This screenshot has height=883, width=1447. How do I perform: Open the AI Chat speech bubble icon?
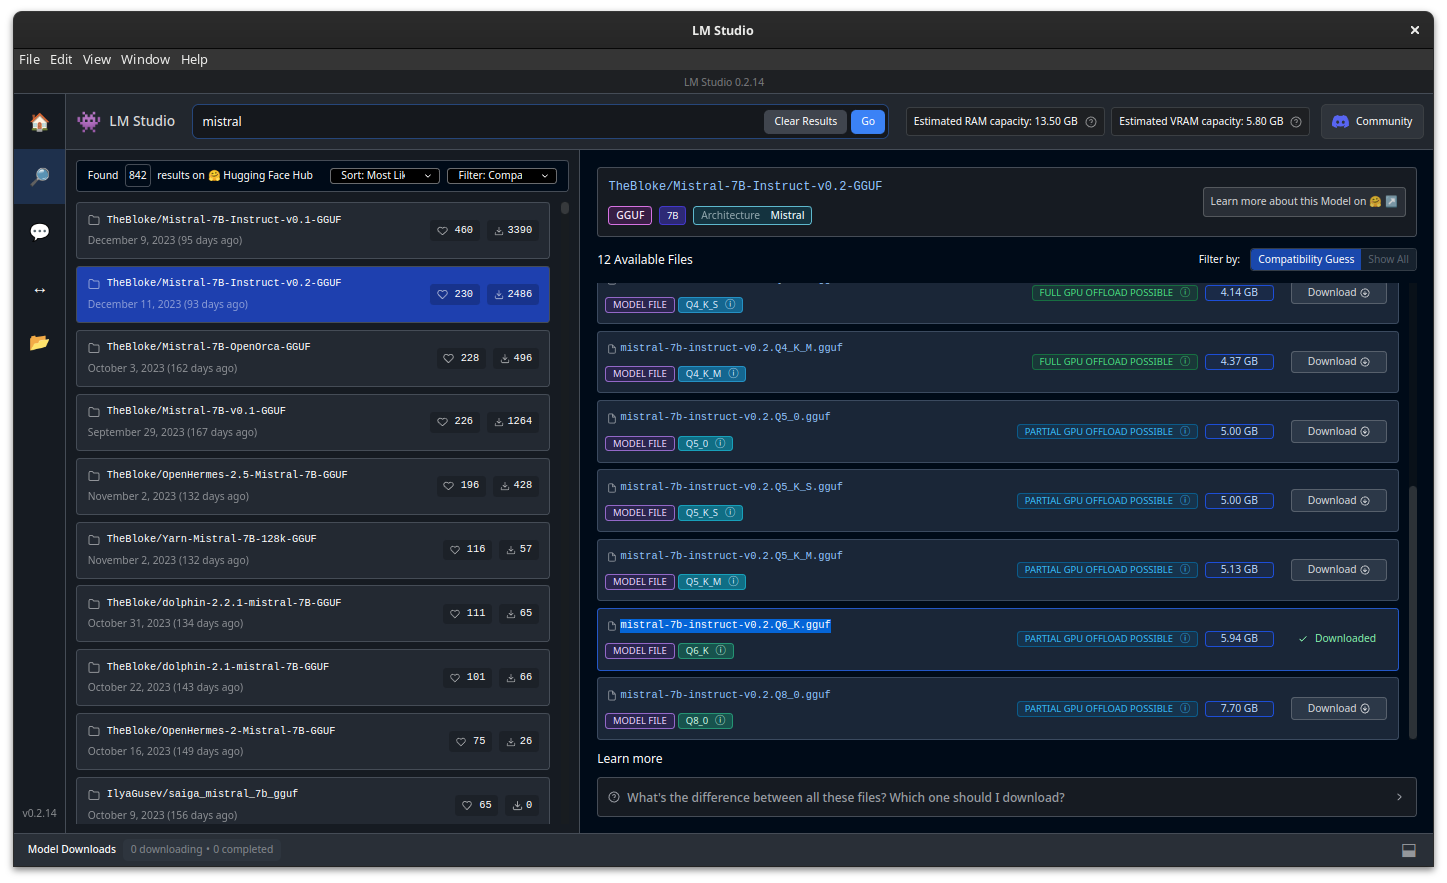click(39, 232)
